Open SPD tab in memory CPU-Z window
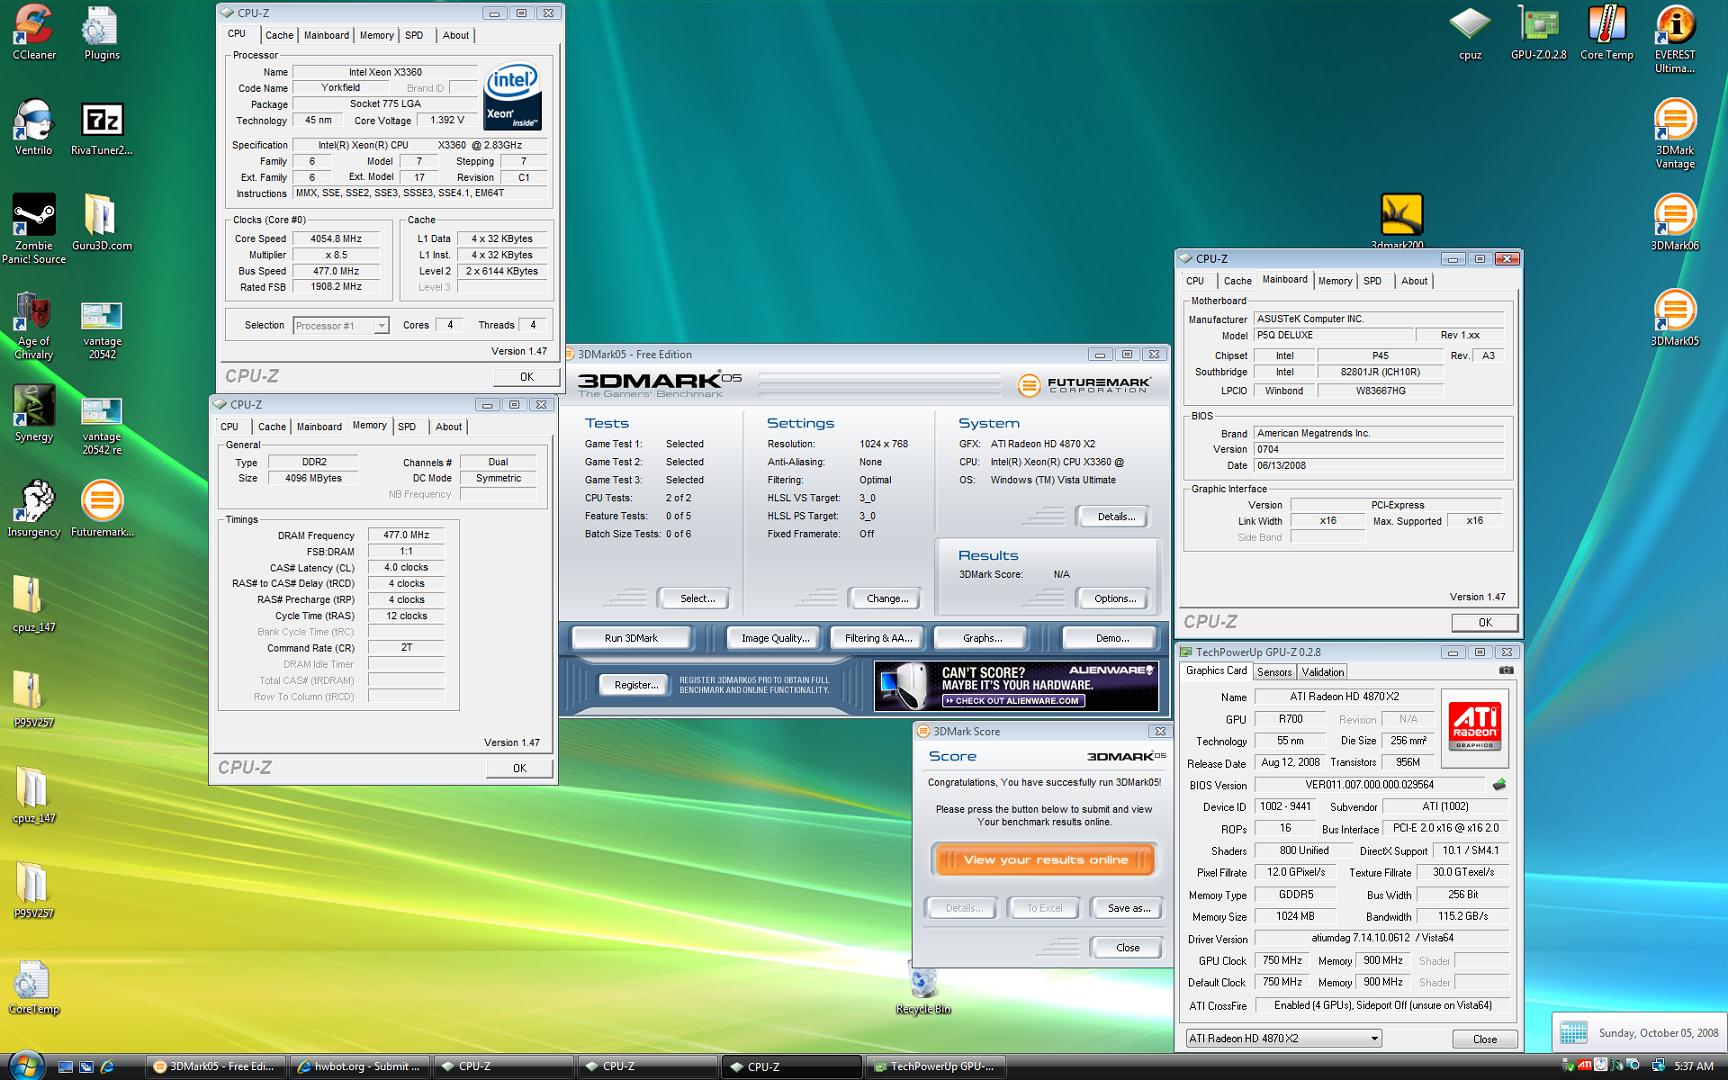The height and width of the screenshot is (1080, 1728). [407, 427]
